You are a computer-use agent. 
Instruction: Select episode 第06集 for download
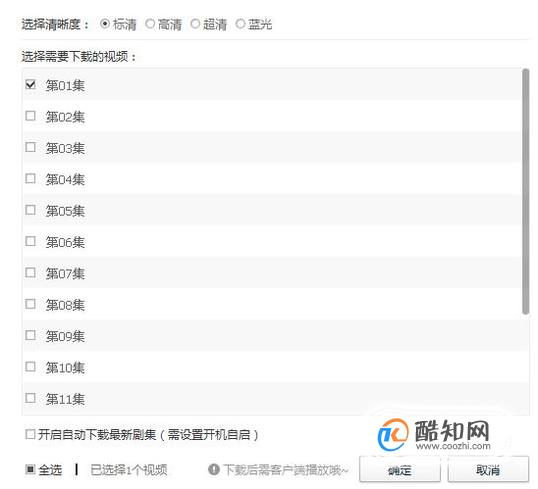[x=31, y=241]
